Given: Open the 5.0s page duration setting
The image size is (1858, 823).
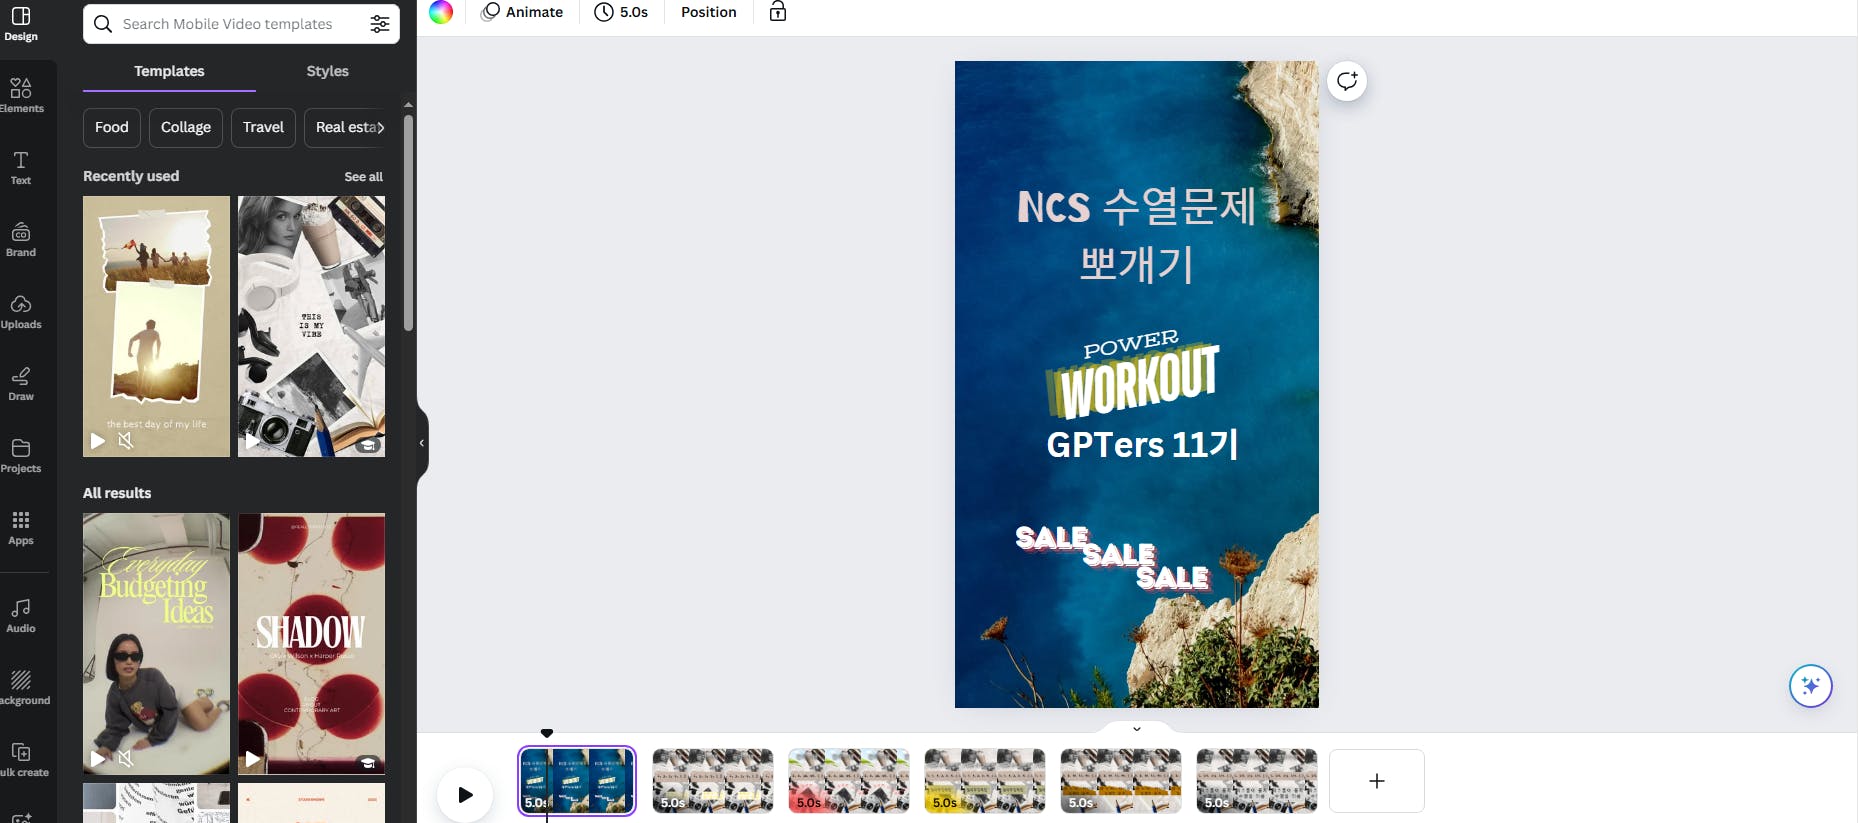Looking at the screenshot, I should coord(621,12).
